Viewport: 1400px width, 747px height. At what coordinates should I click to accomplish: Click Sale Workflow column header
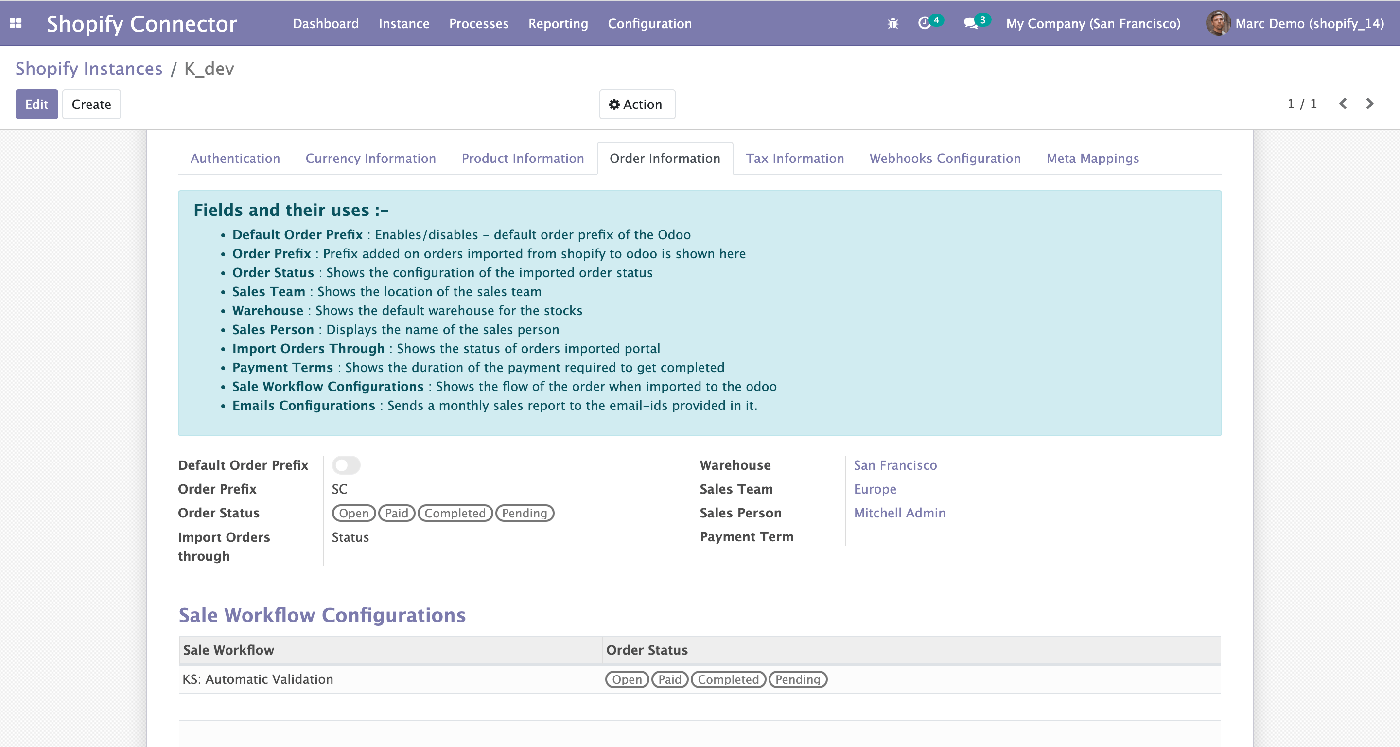[390, 650]
